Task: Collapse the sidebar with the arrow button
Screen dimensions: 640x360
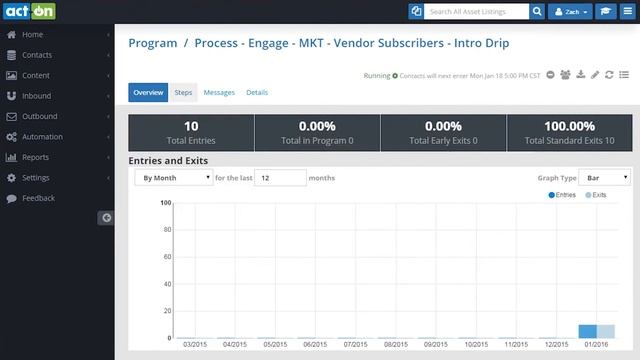Action: coord(106,218)
